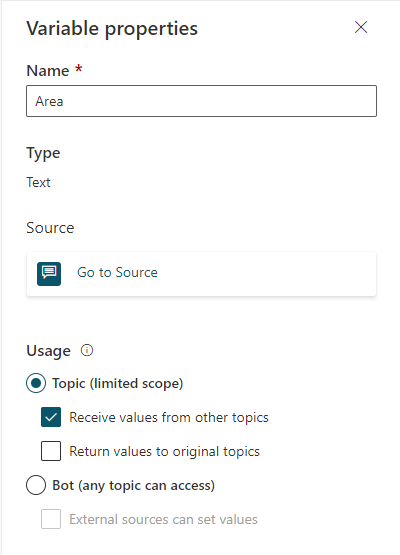Viewport: 400px width, 555px height.
Task: Click the 'Bot (any topic can access)' label text
Action: pos(133,485)
